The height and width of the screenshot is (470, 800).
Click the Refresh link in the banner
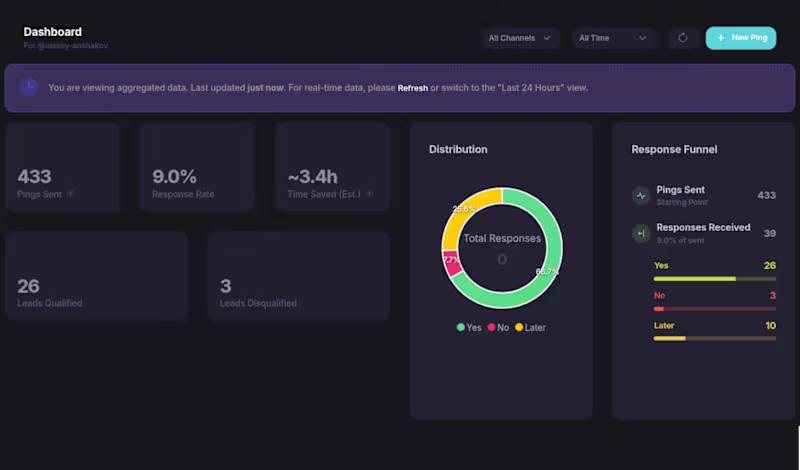413,88
